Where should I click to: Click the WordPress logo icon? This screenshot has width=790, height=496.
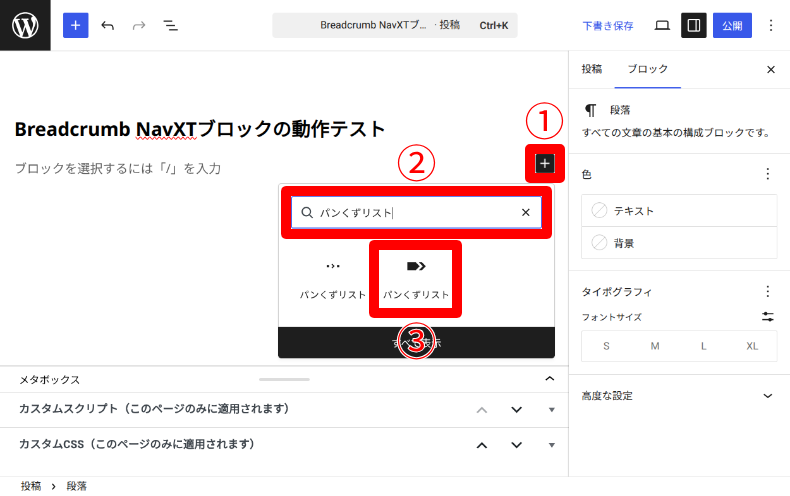click(x=25, y=25)
